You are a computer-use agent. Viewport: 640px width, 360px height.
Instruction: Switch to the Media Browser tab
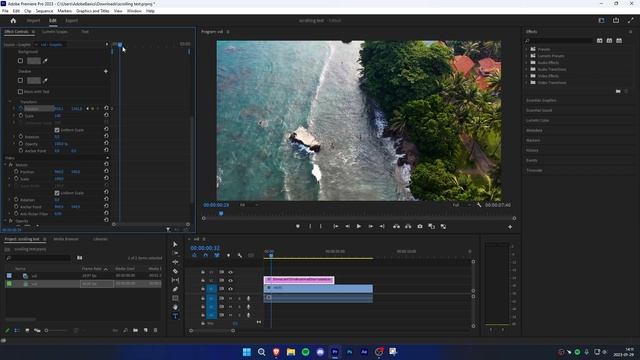pos(66,239)
